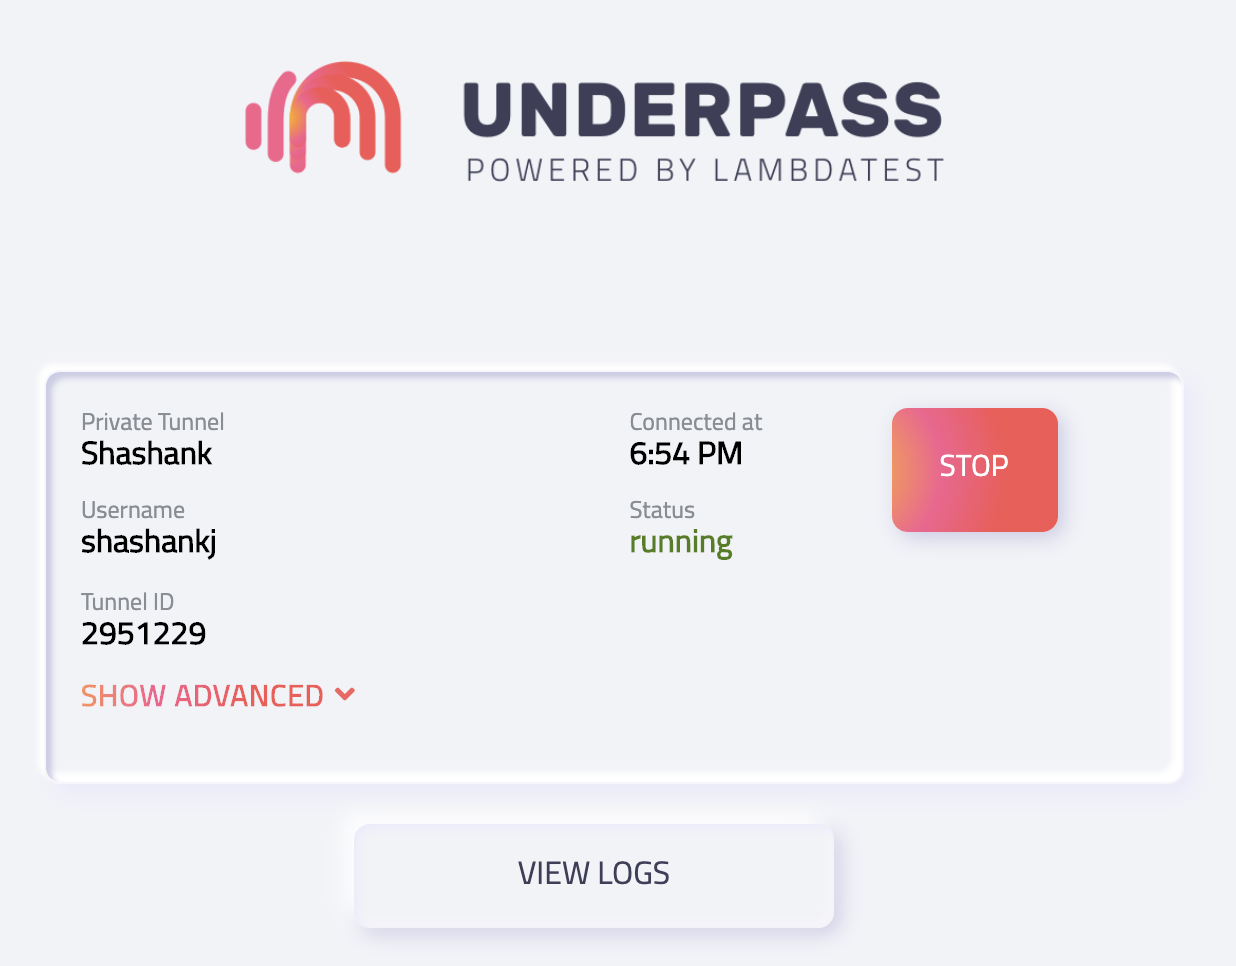Expand the chevron next to Show Advanced
The image size is (1236, 966).
(345, 695)
